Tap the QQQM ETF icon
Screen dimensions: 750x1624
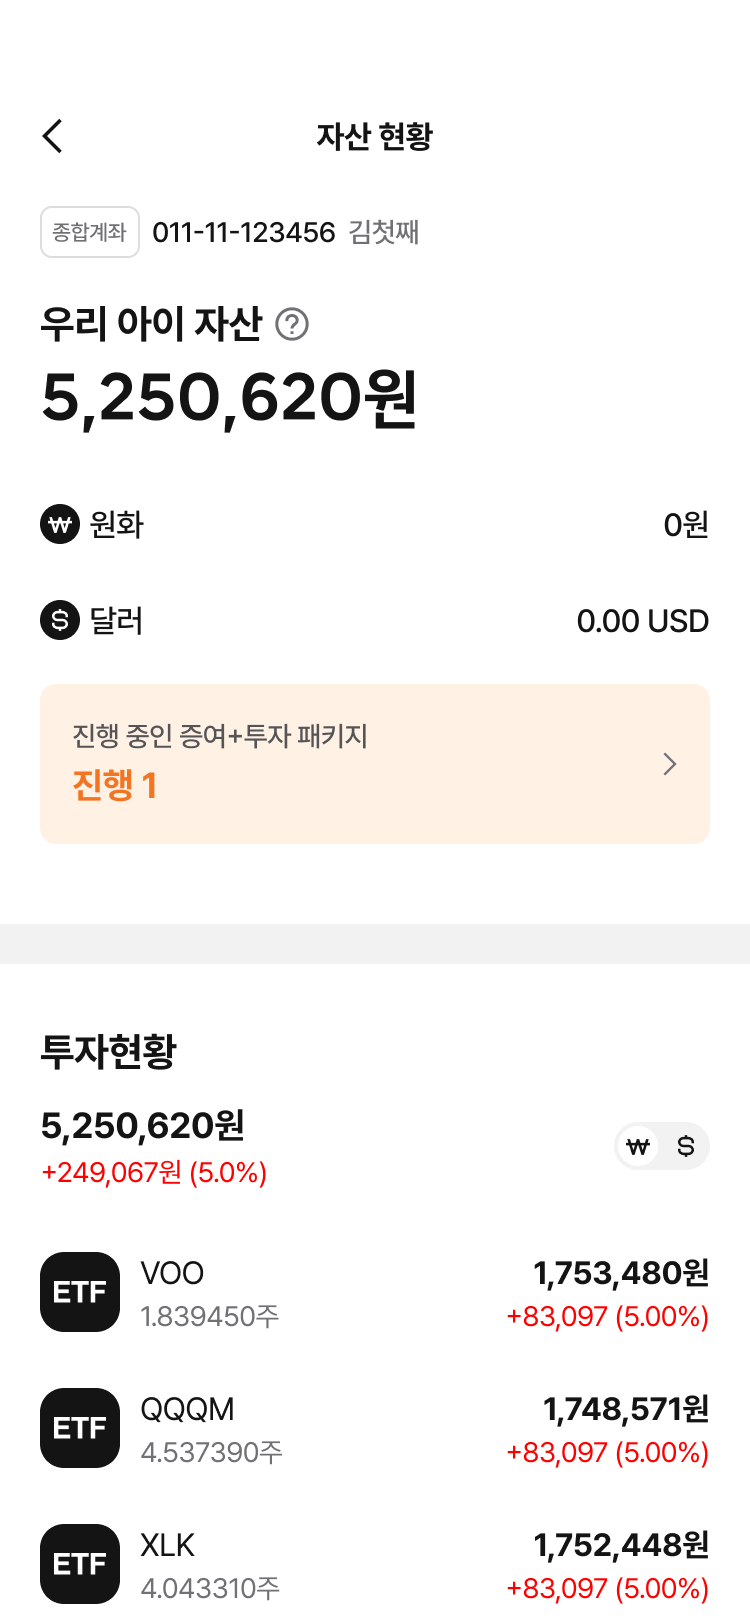pos(80,1428)
